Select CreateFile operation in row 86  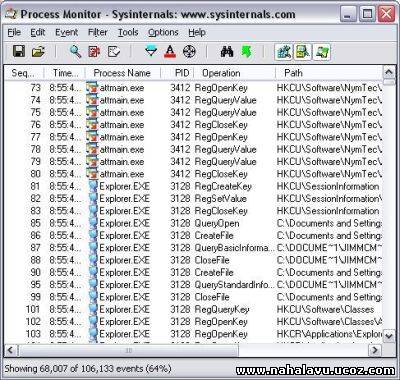pyautogui.click(x=214, y=236)
